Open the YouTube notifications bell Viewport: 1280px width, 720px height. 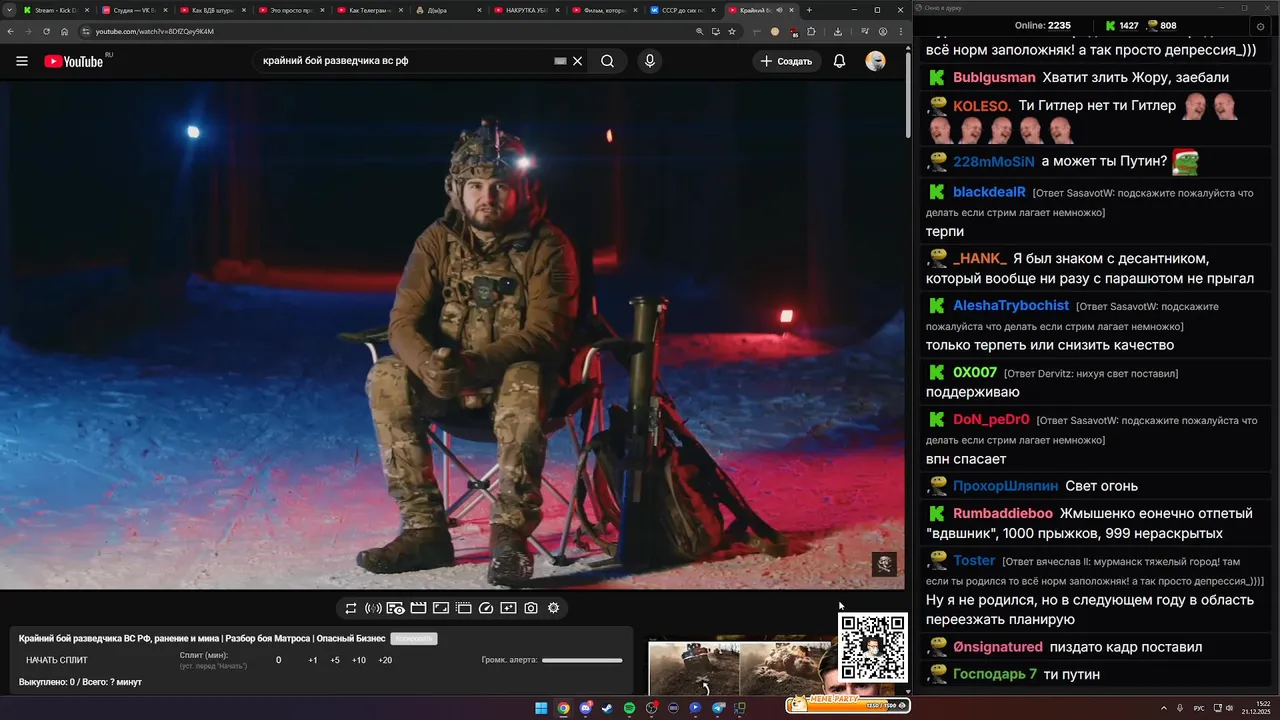[x=840, y=61]
